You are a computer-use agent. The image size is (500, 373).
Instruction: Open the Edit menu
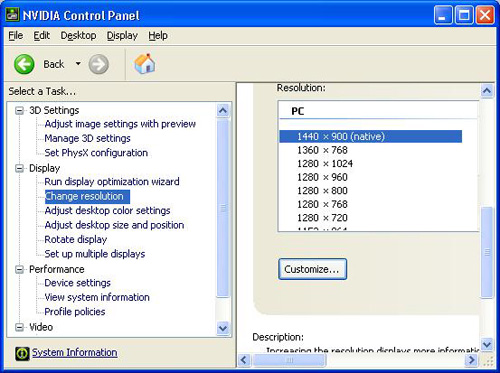(x=42, y=35)
